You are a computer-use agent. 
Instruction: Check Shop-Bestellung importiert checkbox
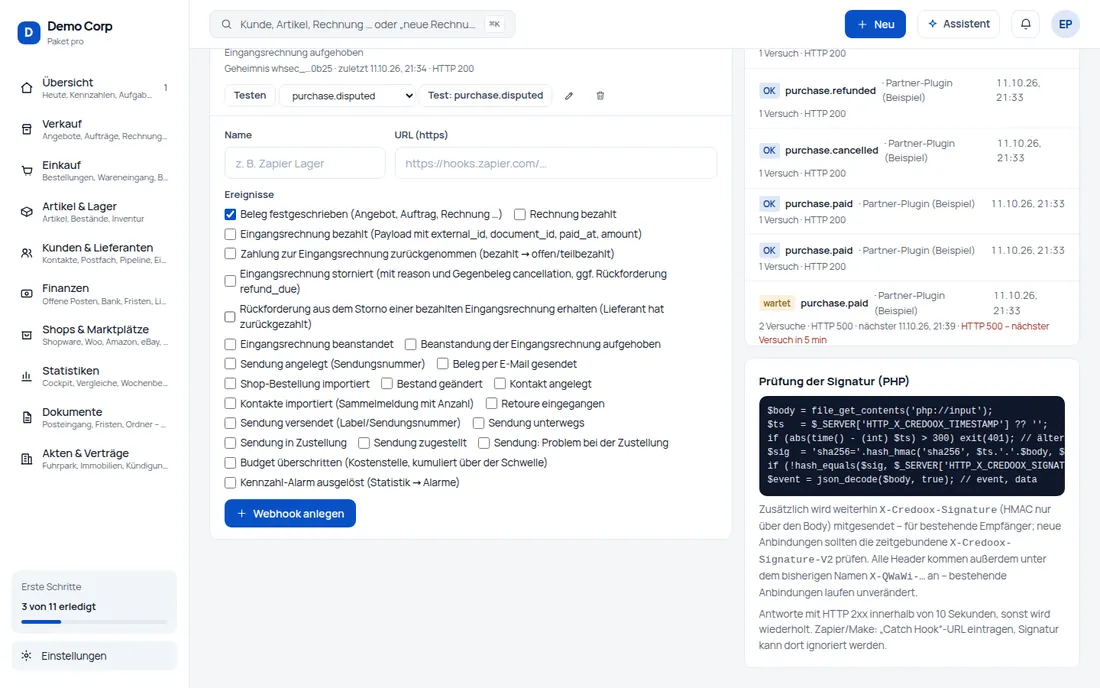tap(230, 384)
